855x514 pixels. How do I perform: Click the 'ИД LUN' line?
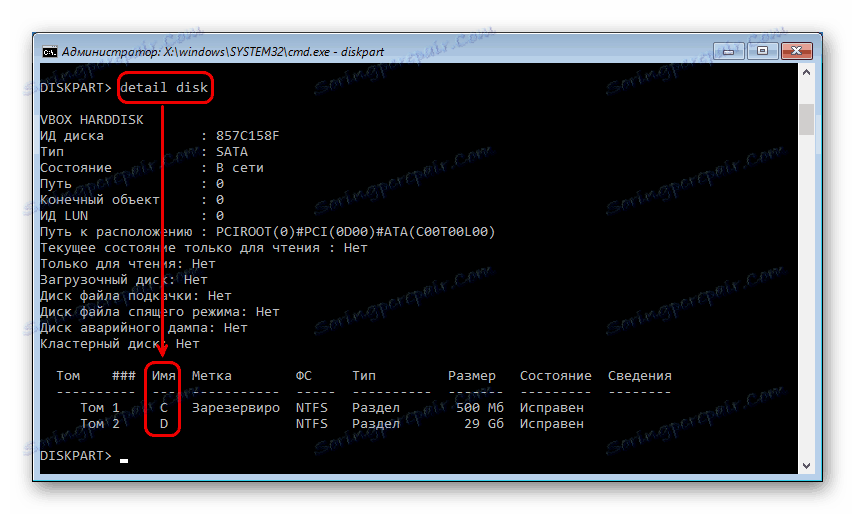coord(132,216)
